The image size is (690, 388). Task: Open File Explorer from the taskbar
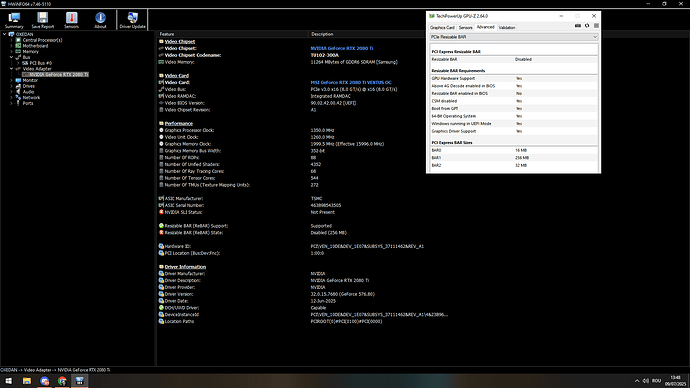click(27, 381)
